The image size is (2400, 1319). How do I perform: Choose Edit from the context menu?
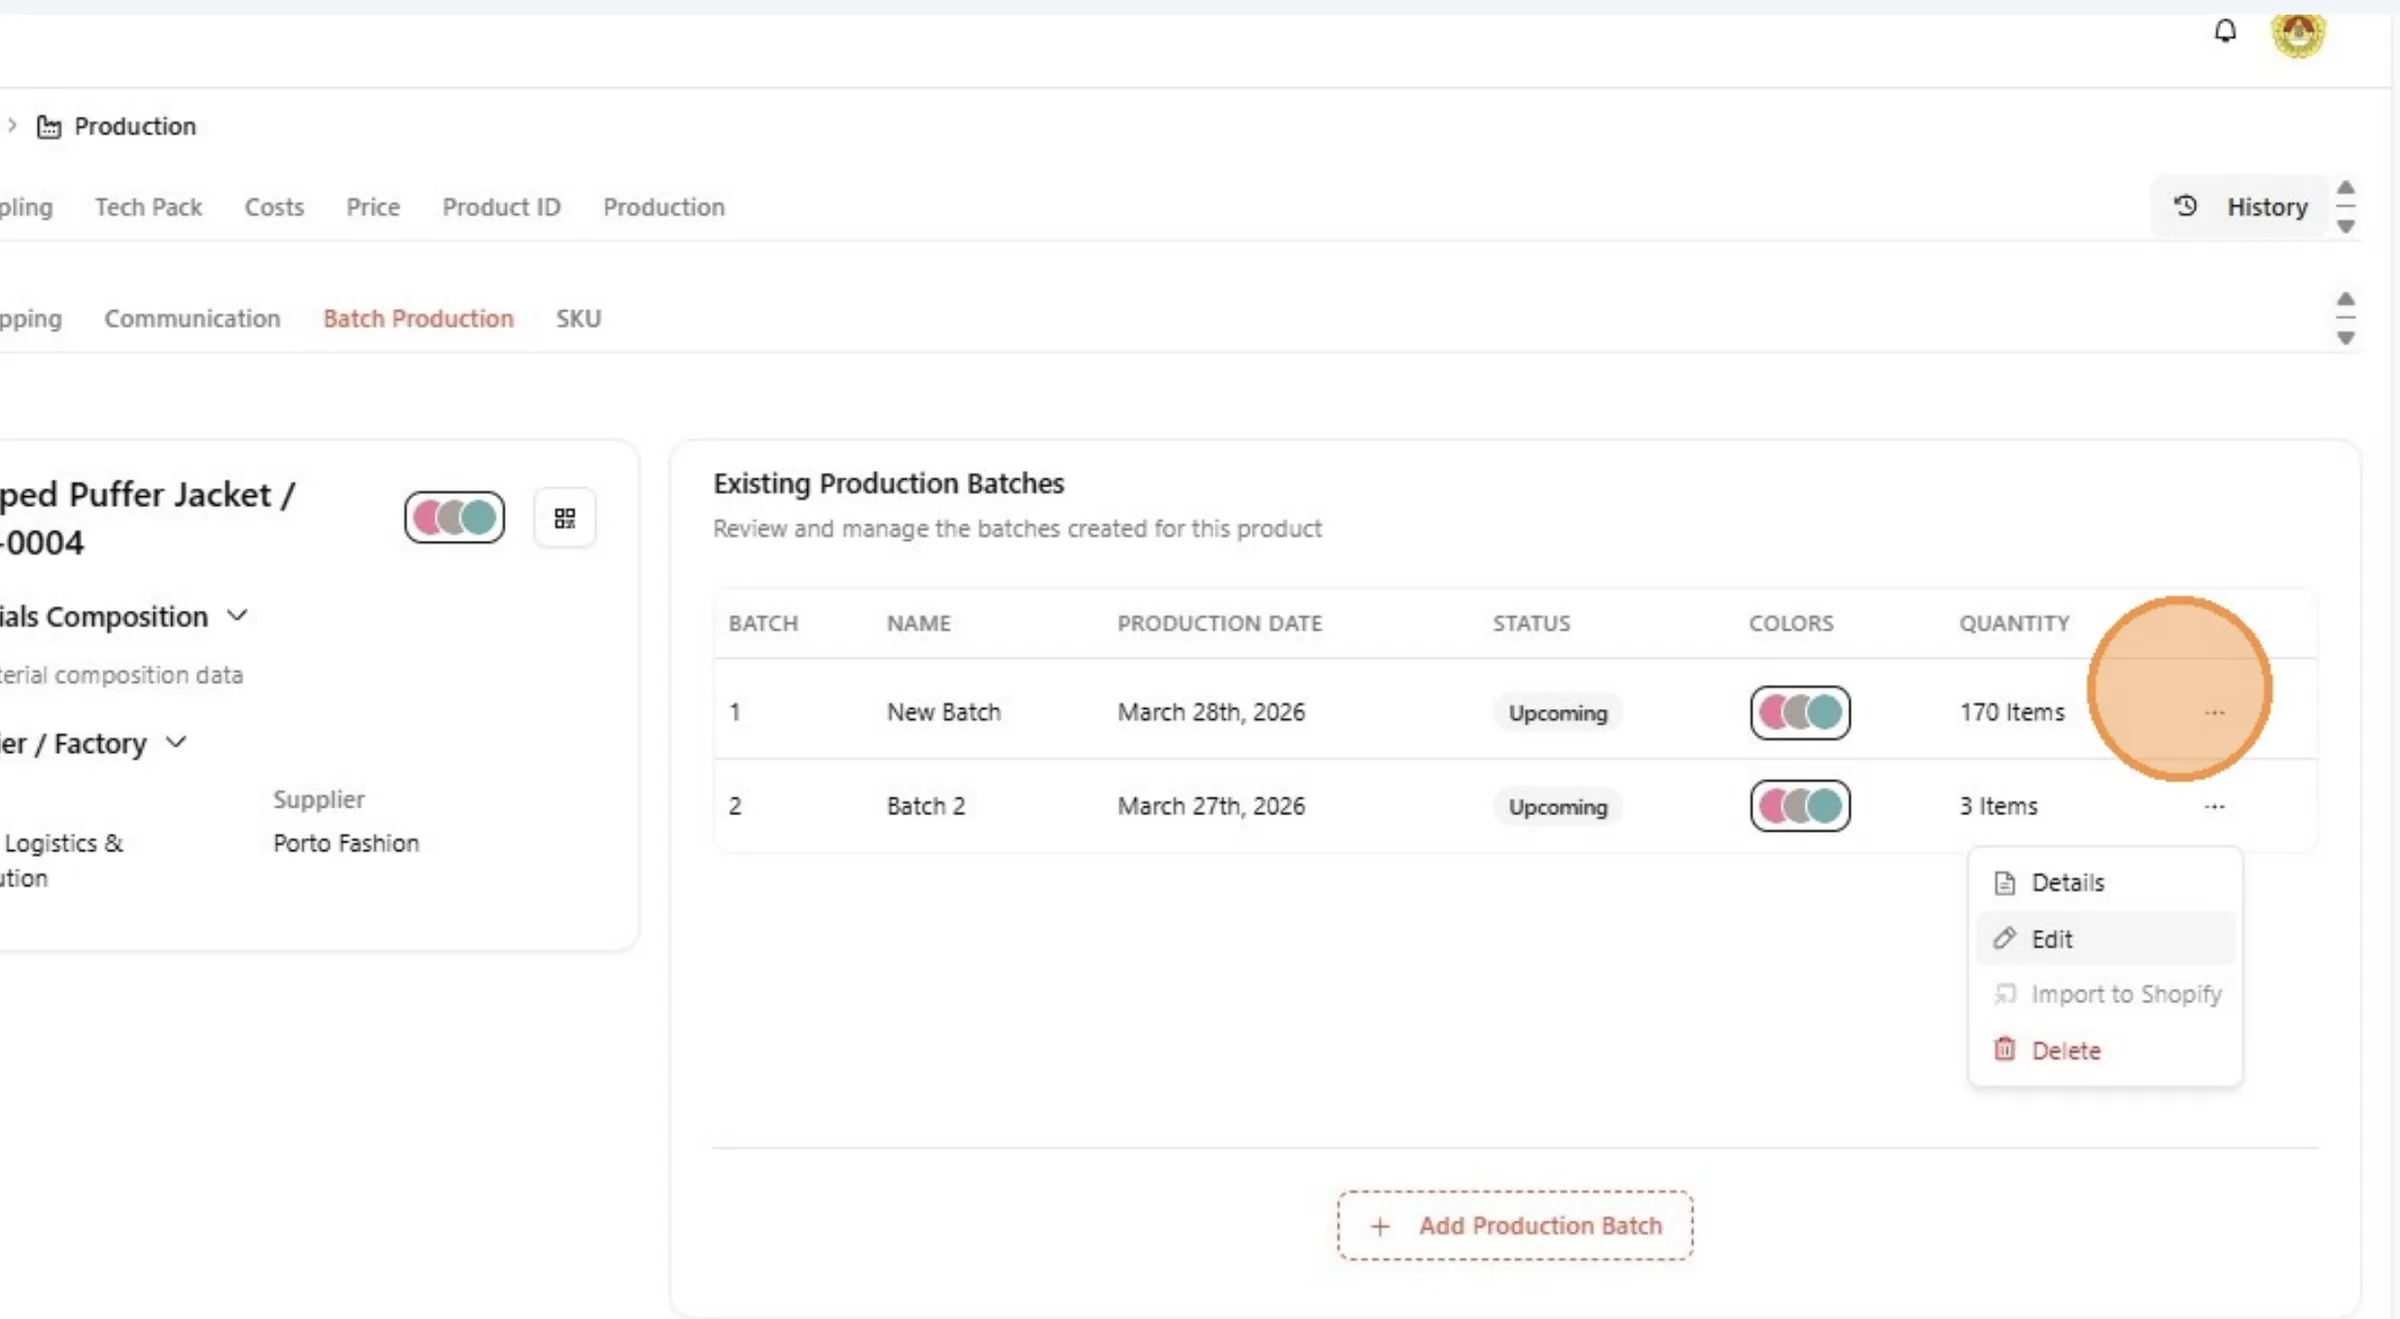tap(2105, 938)
